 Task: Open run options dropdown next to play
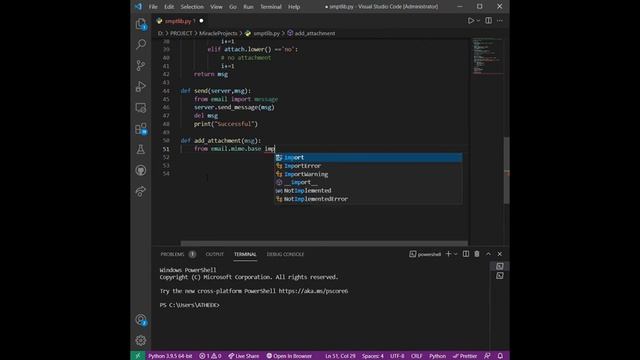pyautogui.click(x=478, y=21)
